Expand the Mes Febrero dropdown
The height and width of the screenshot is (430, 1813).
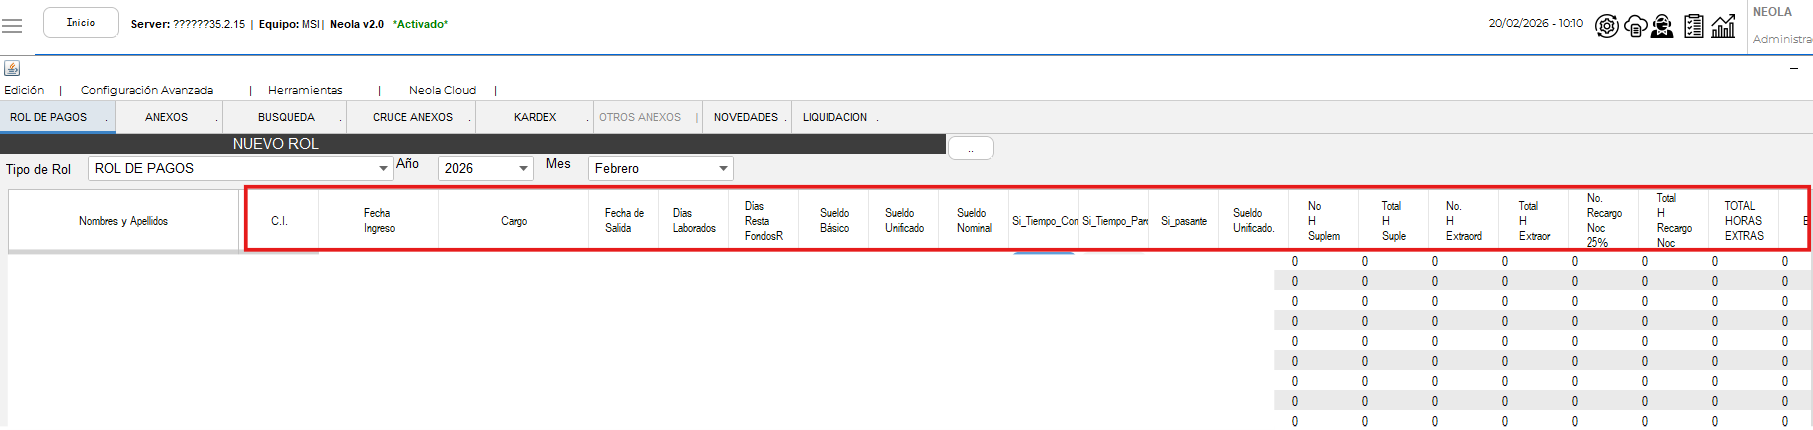click(723, 169)
